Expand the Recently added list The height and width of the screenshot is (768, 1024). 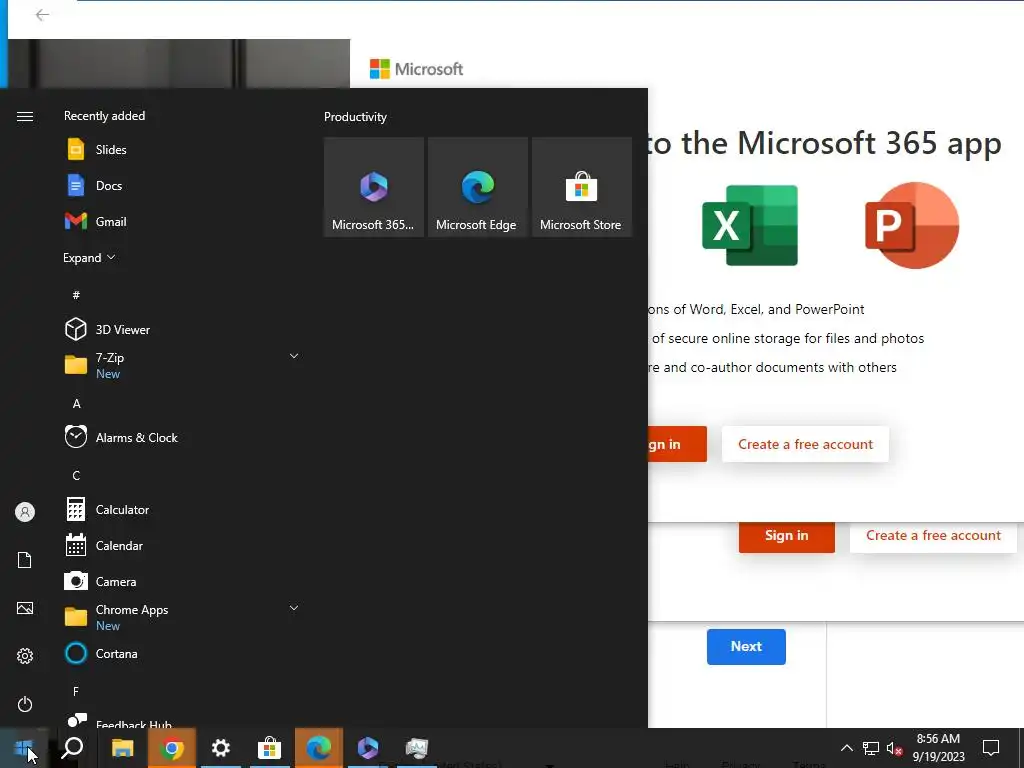click(89, 257)
